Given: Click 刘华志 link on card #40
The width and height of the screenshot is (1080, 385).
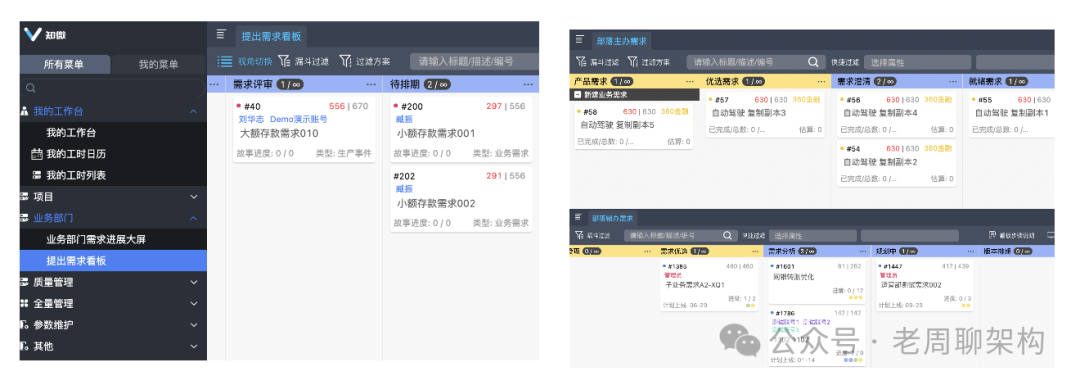Looking at the screenshot, I should click(x=250, y=119).
